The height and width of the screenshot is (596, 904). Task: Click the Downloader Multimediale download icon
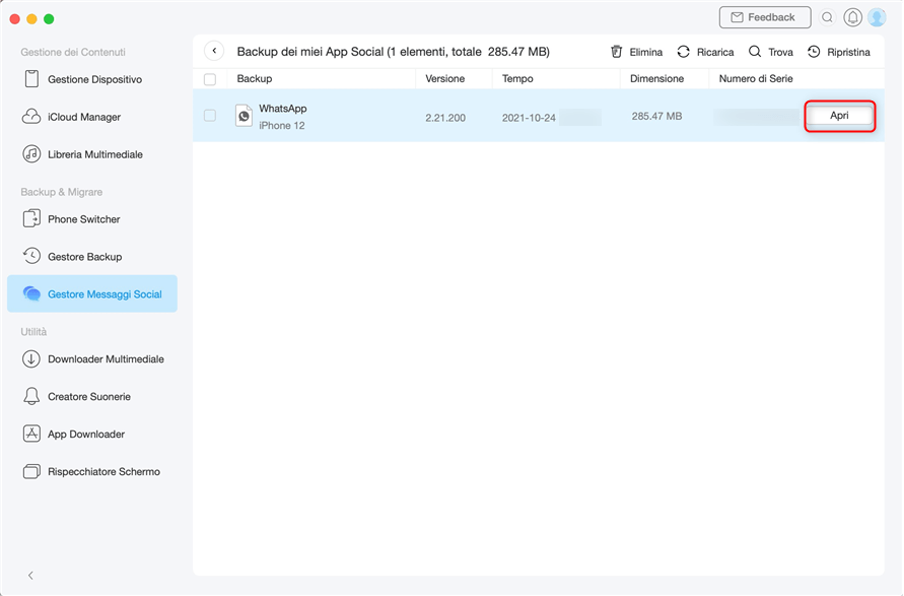pos(31,359)
